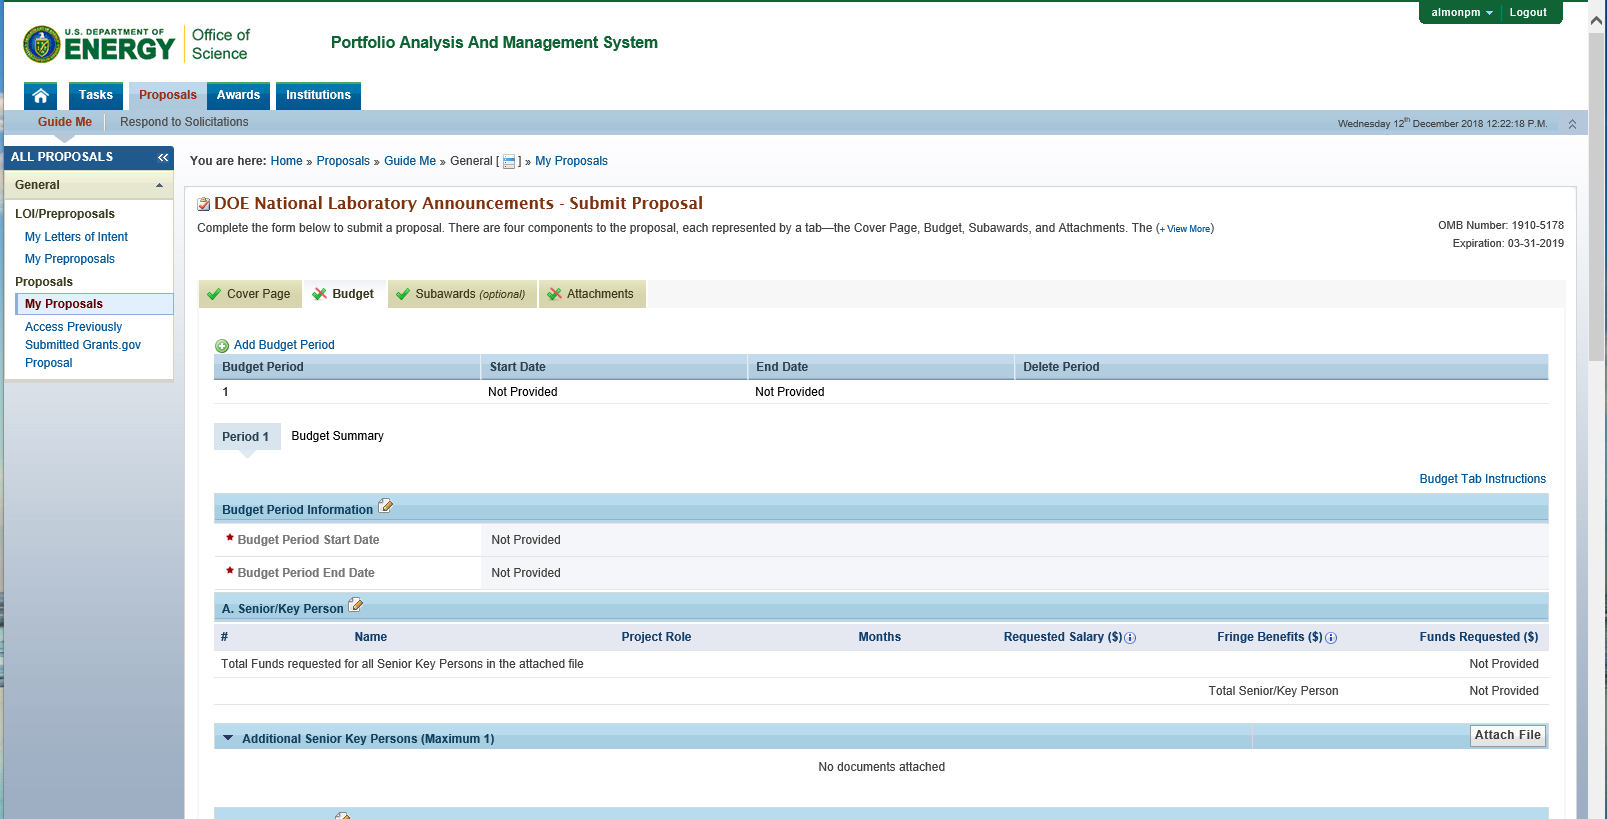Click the Home breadcrumb link
The height and width of the screenshot is (819, 1607).
(x=286, y=161)
